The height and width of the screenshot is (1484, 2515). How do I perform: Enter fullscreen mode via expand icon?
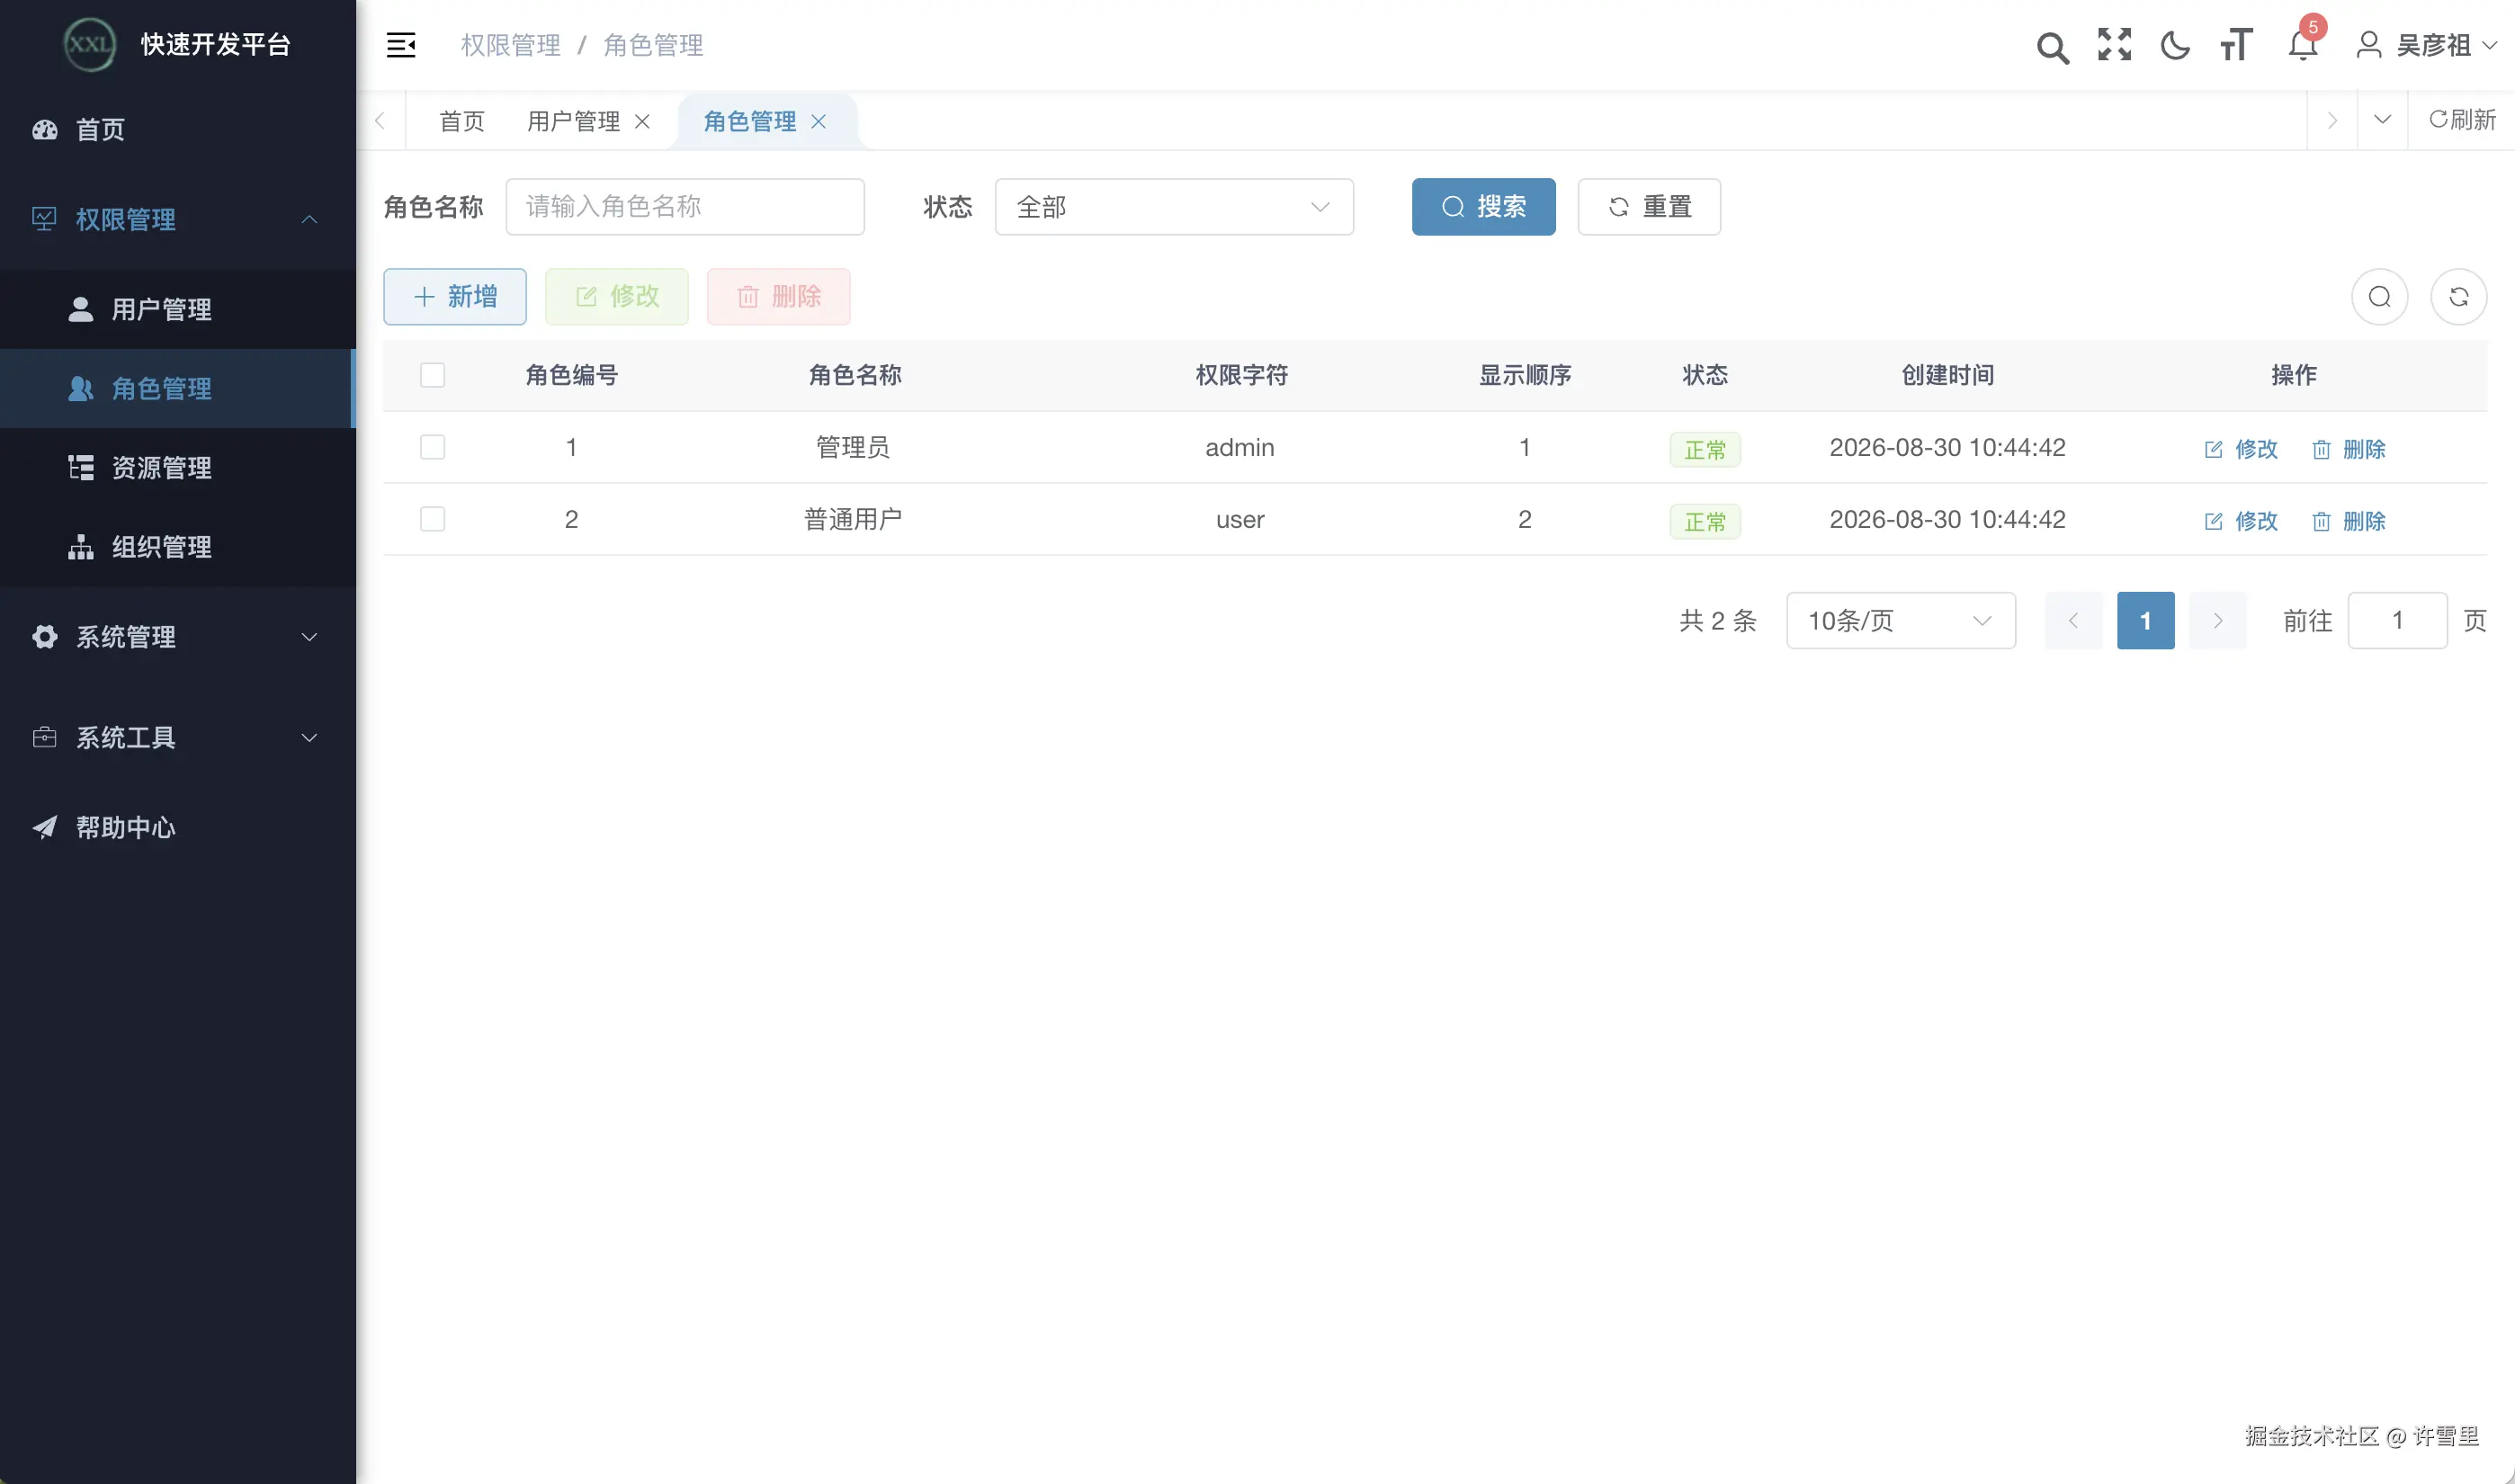(x=2114, y=45)
